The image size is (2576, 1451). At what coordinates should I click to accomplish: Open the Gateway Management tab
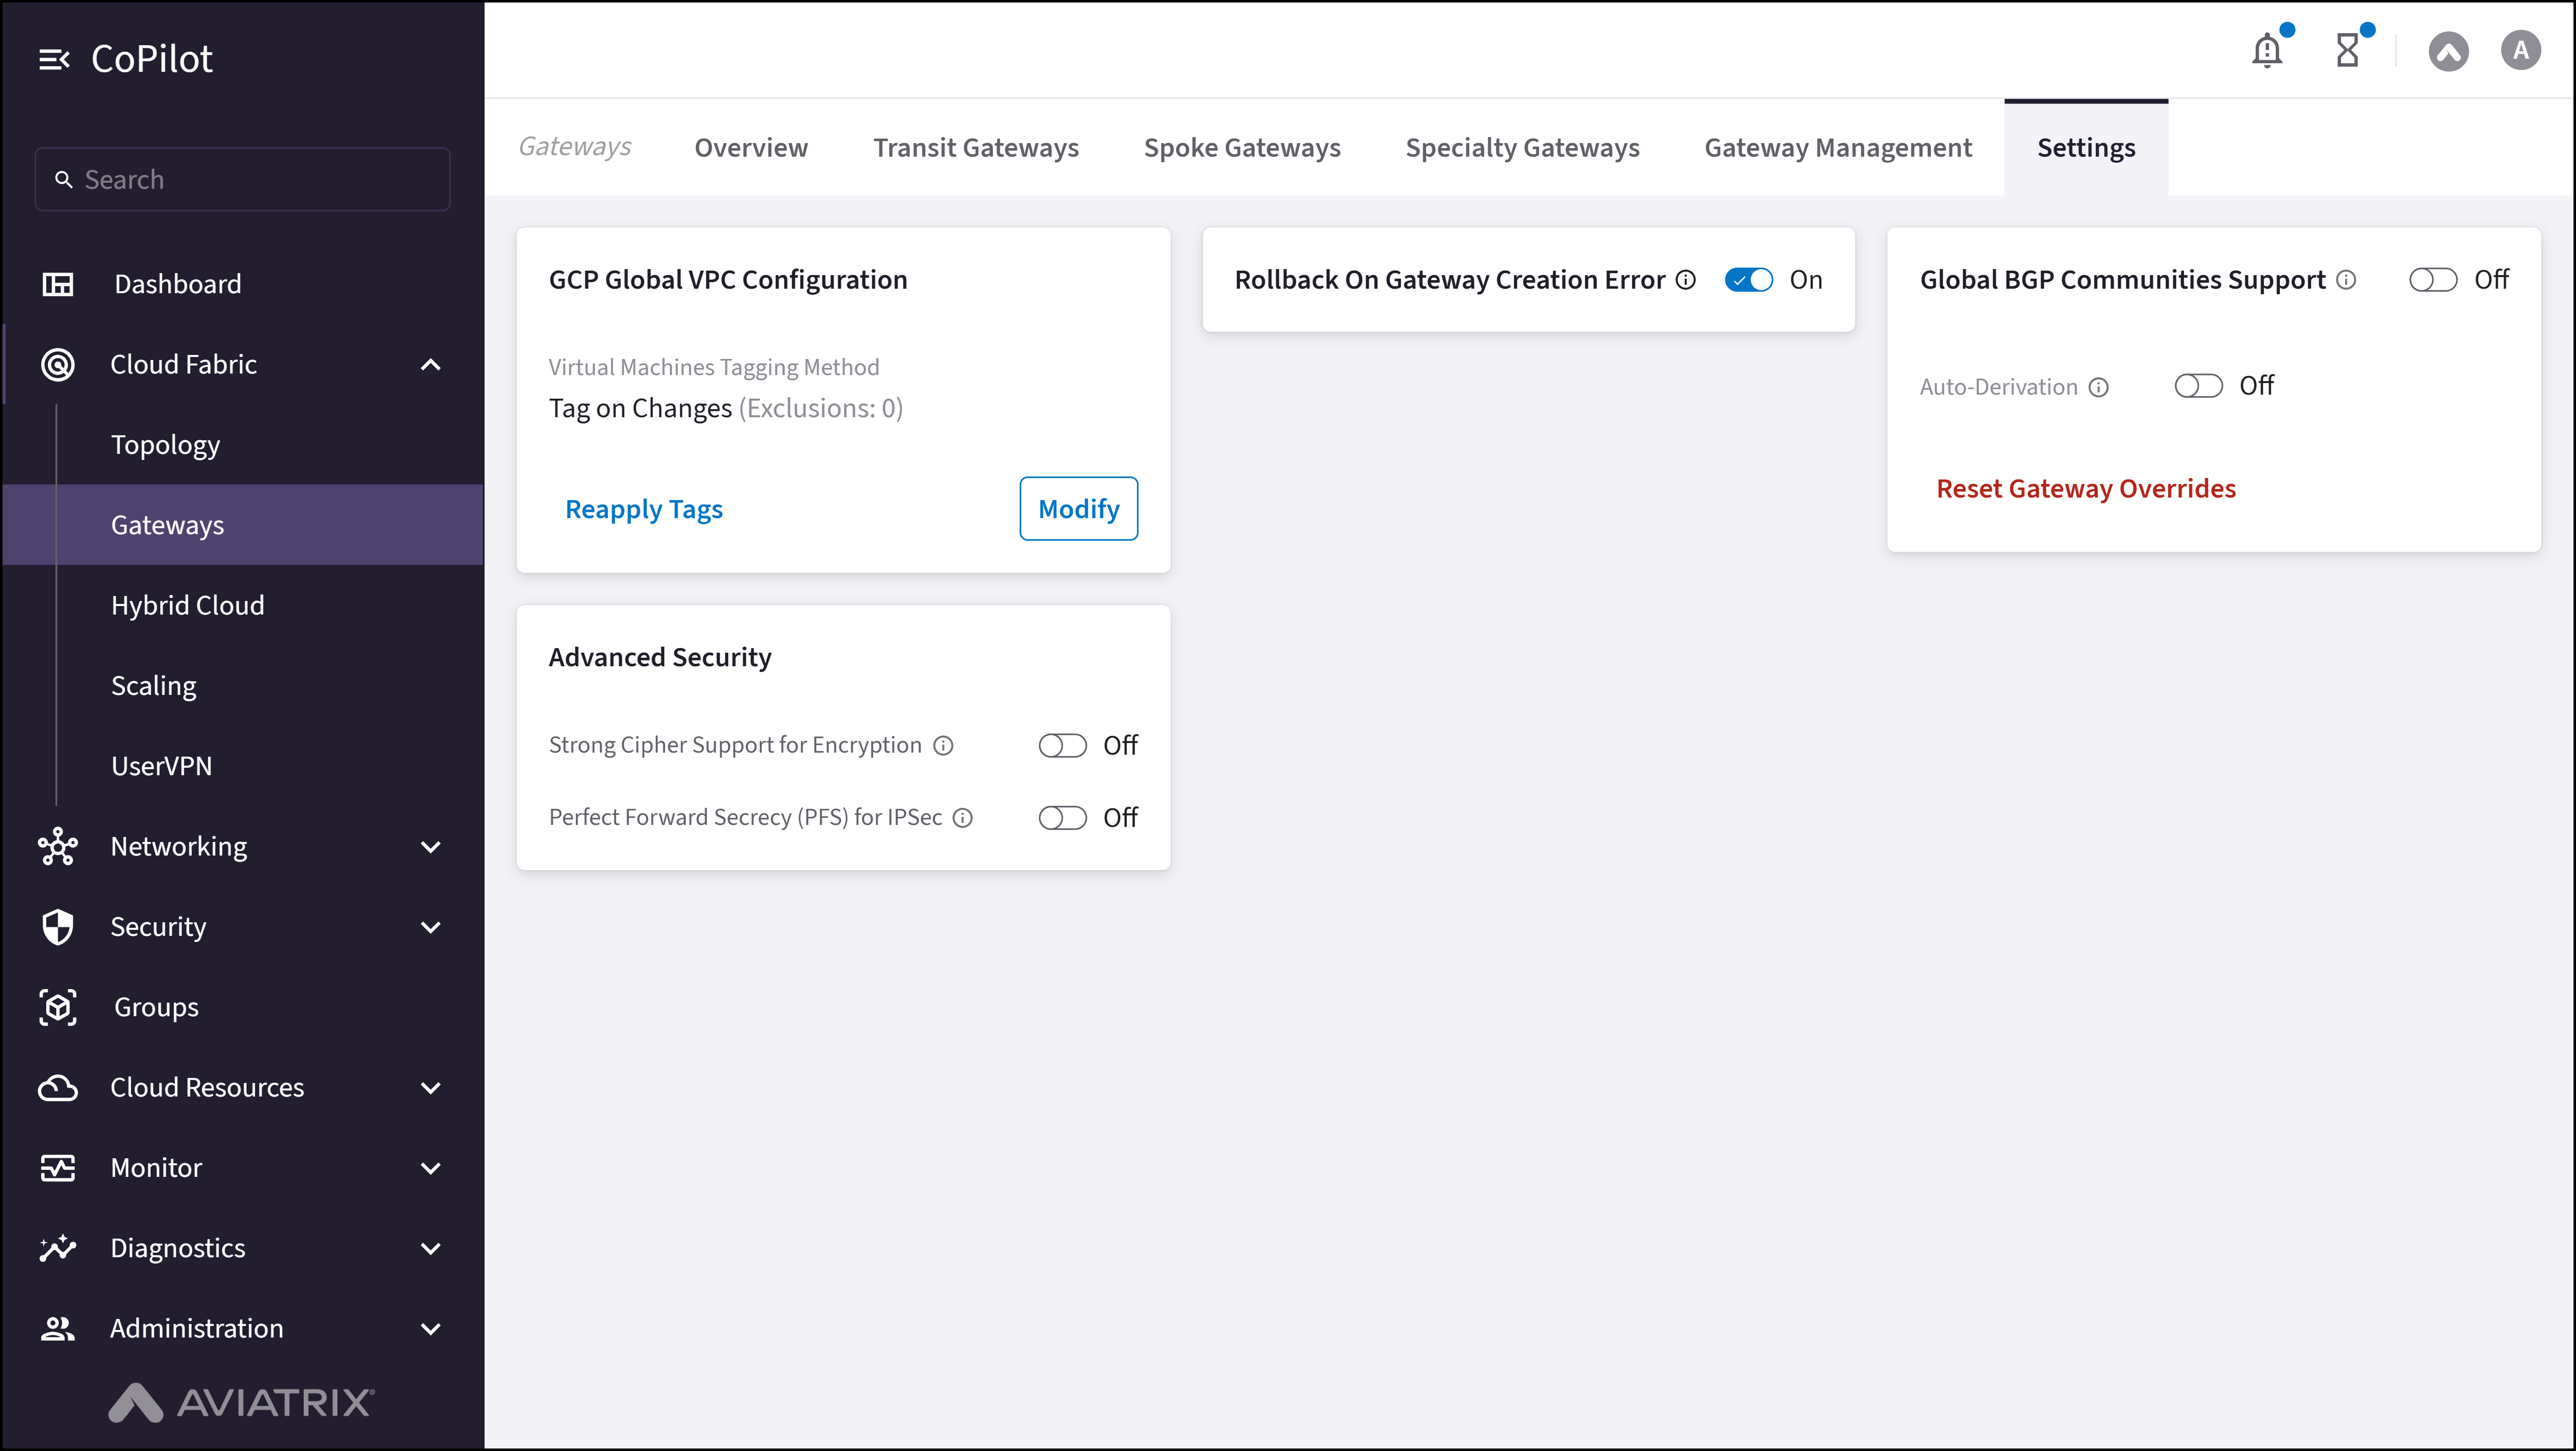pyautogui.click(x=1837, y=147)
